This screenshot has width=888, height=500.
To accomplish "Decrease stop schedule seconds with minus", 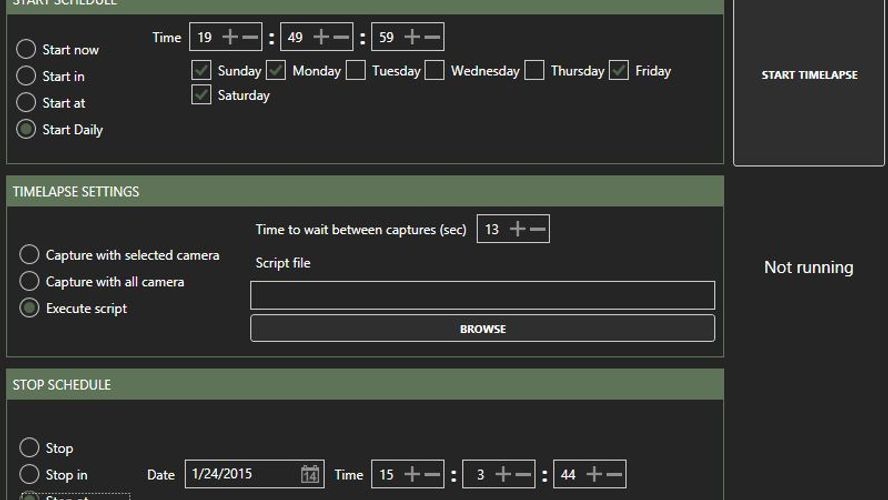I will [614, 474].
